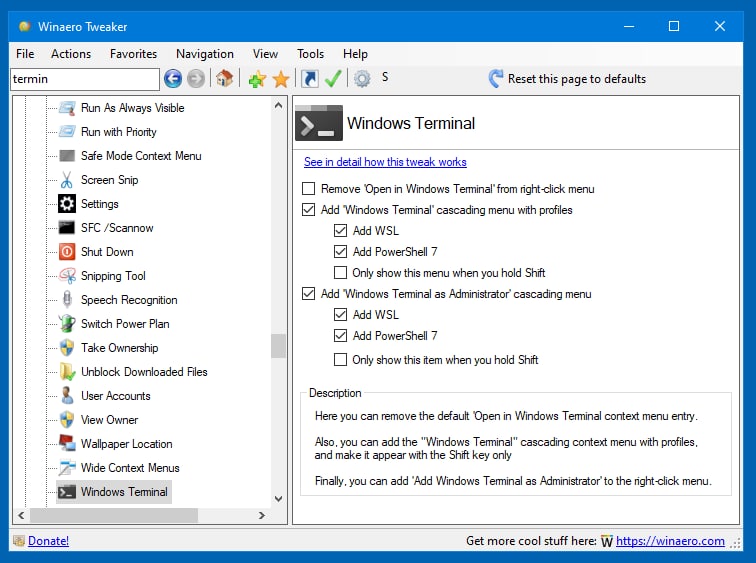Screen dimensions: 756x563
Task: Click horizontal scroll right arrow in tree
Action: [x=261, y=515]
